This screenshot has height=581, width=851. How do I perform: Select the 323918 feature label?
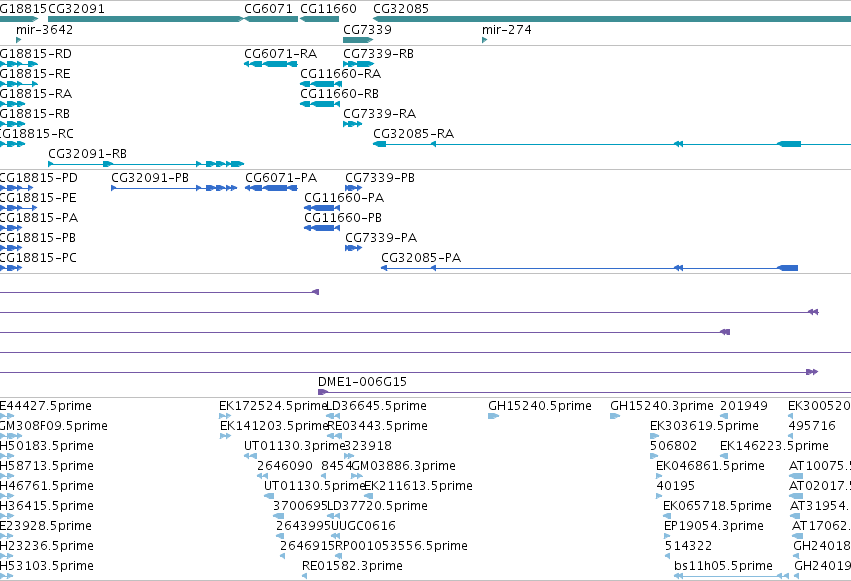click(368, 446)
